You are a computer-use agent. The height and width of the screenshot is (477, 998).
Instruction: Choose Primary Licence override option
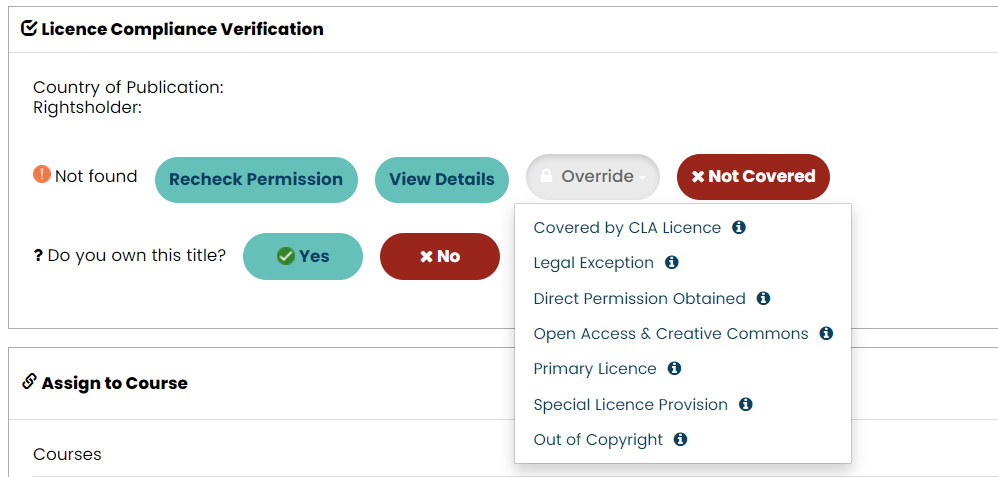pos(595,369)
